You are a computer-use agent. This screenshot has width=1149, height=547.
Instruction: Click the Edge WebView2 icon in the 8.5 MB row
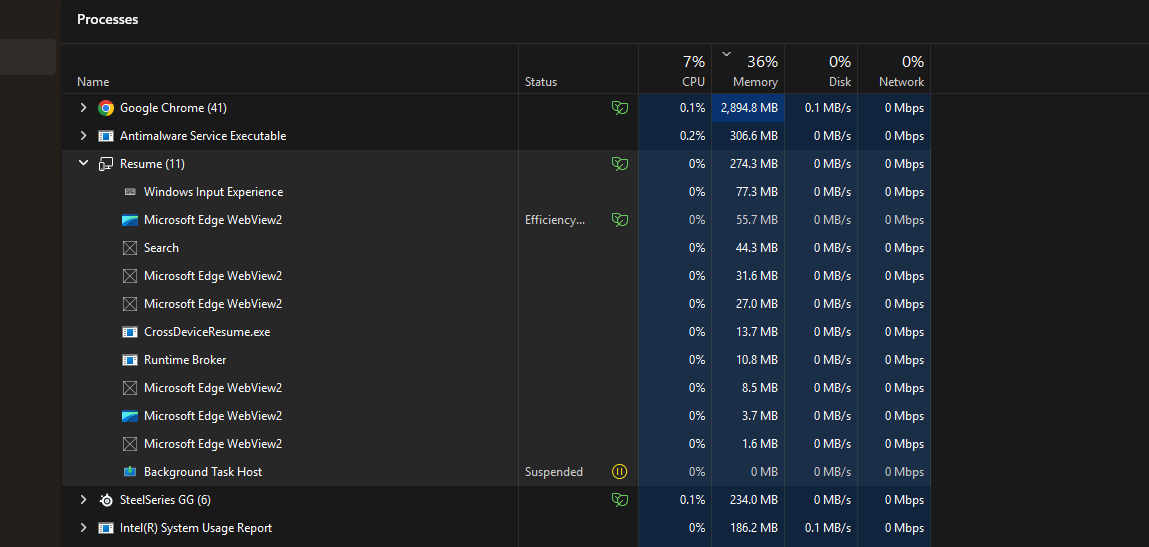pos(130,388)
